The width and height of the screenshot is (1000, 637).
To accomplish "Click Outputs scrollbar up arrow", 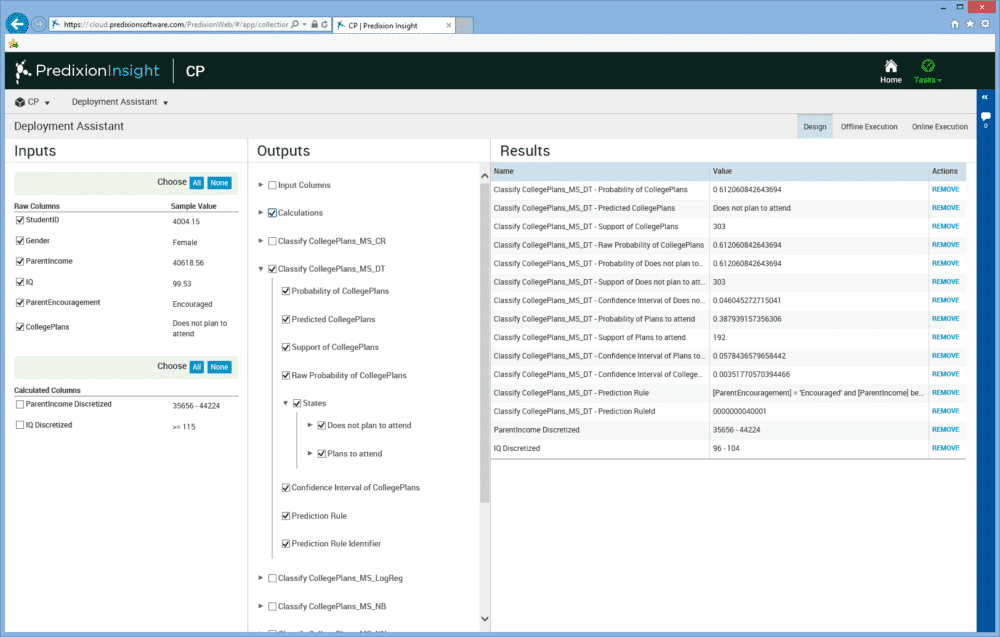I will click(x=485, y=175).
